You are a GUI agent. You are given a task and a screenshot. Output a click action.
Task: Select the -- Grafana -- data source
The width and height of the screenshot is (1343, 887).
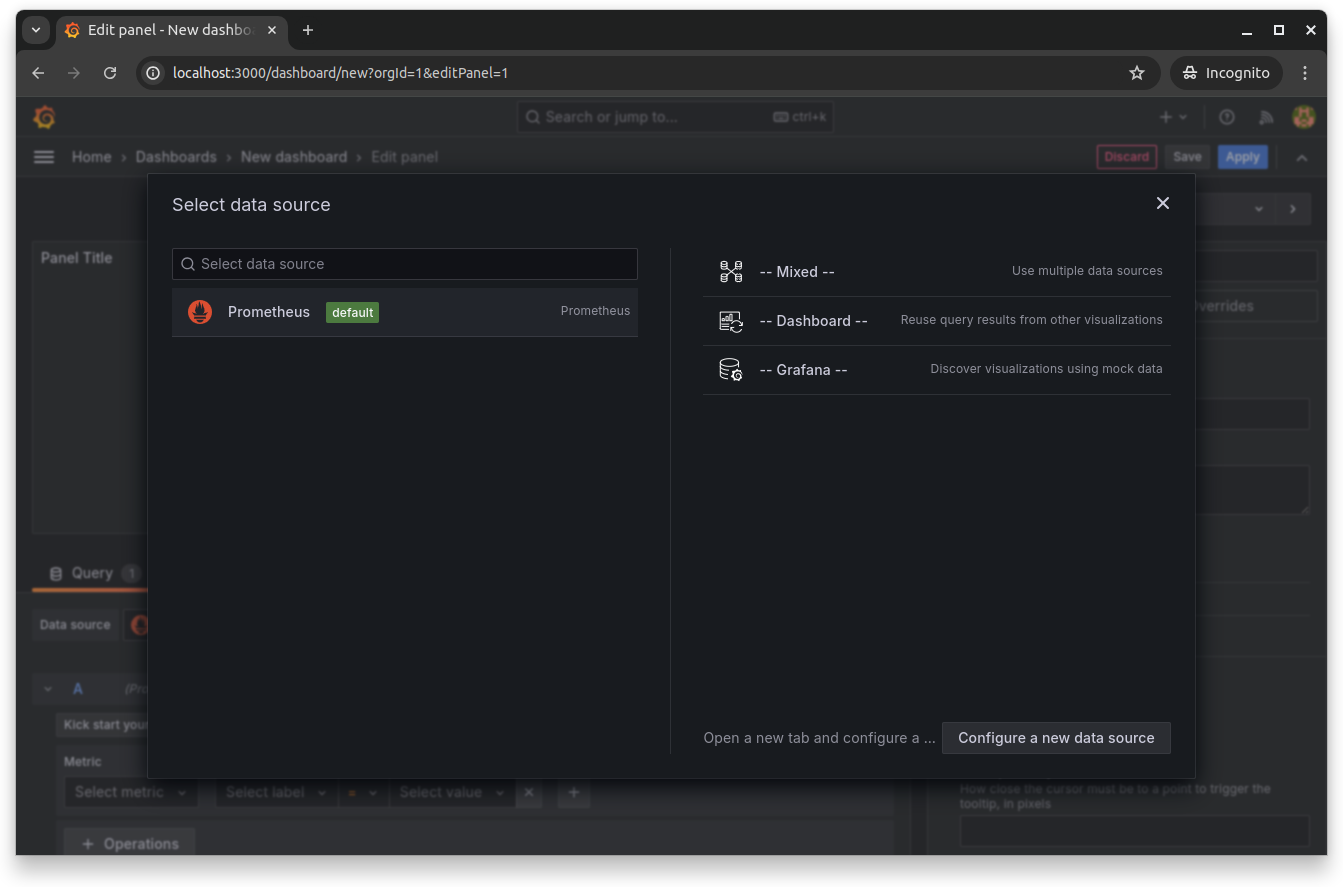click(936, 370)
